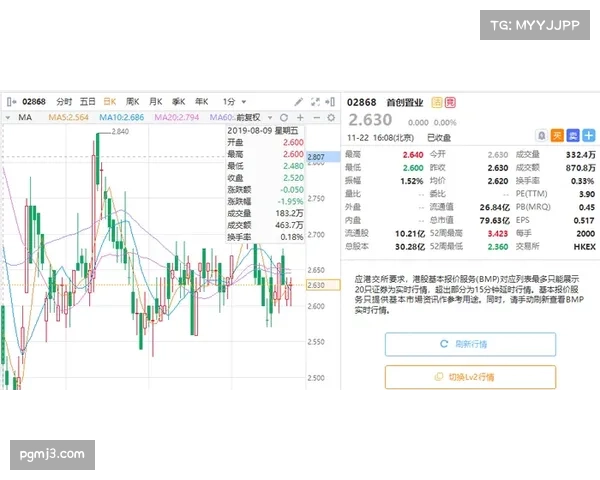Open chart settings gear icon
Screen dimensions: 600x480
click(x=331, y=118)
